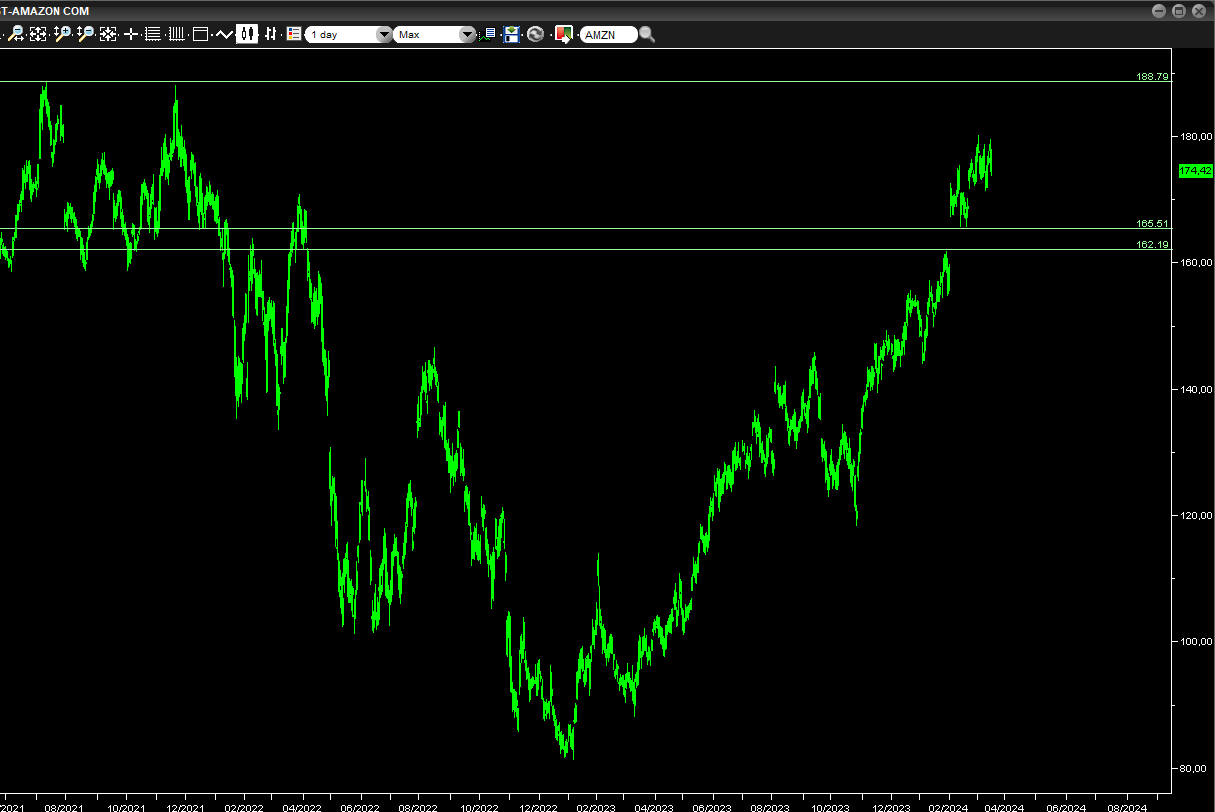Click the refresh chart data icon
The image size is (1215, 812).
[536, 34]
